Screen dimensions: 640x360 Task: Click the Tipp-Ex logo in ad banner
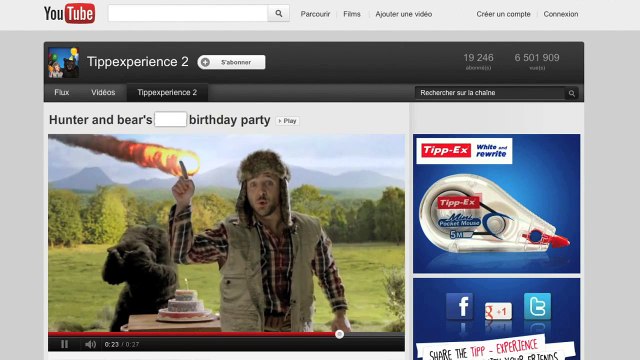(x=446, y=151)
